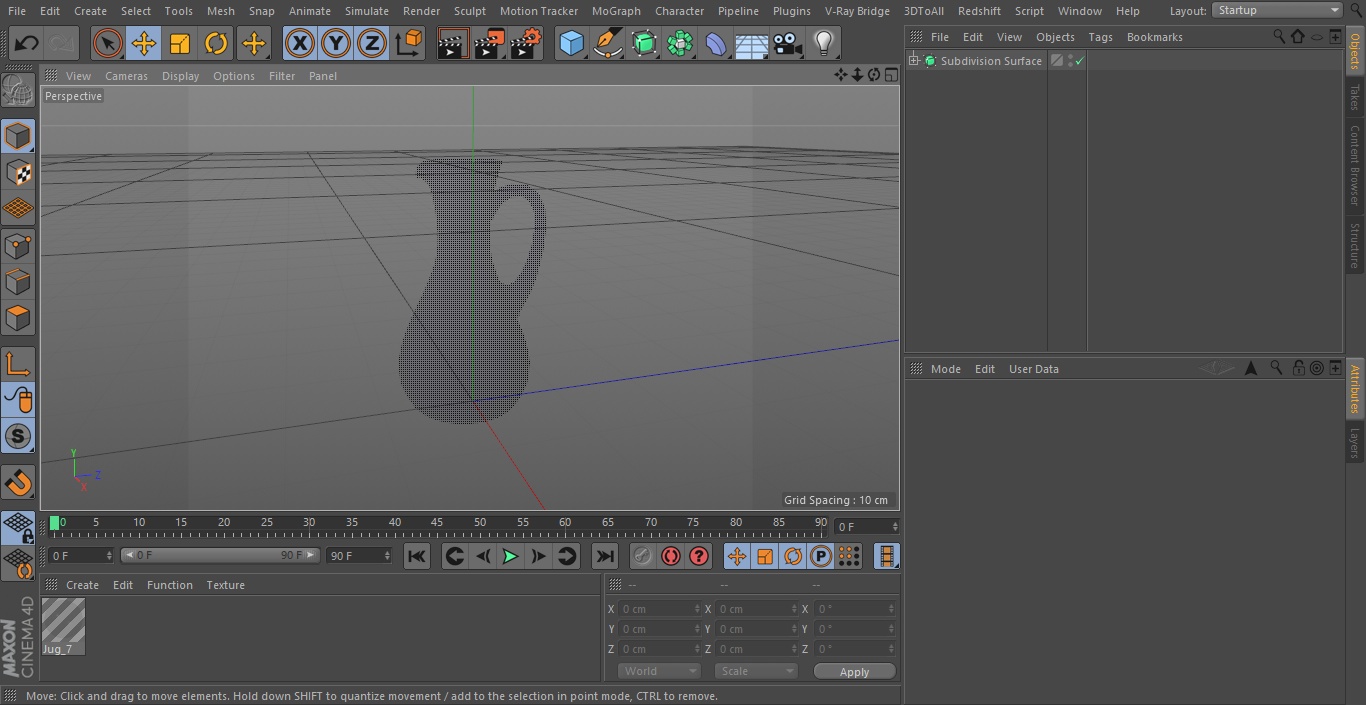
Task: Click Make Editable icon in left toolbar
Action: click(x=18, y=91)
